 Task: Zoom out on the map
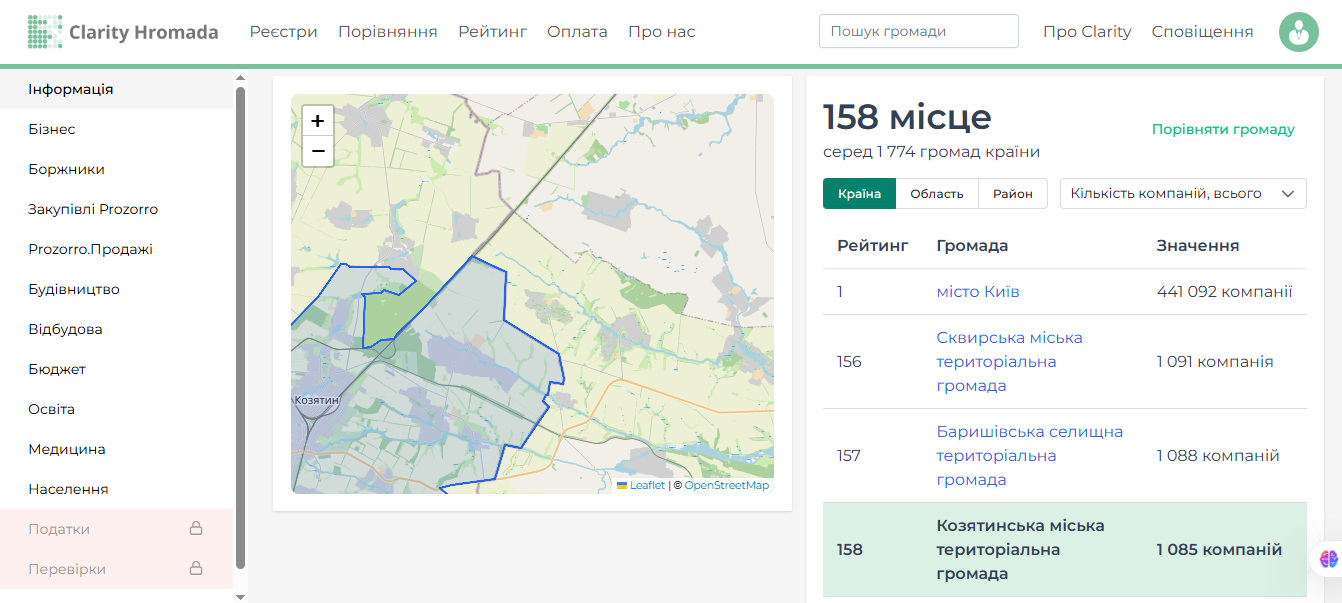tap(317, 151)
